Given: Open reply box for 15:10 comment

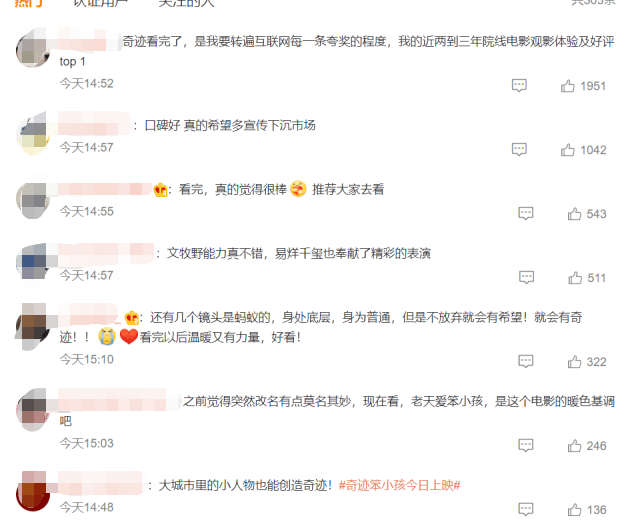Looking at the screenshot, I should tap(526, 361).
